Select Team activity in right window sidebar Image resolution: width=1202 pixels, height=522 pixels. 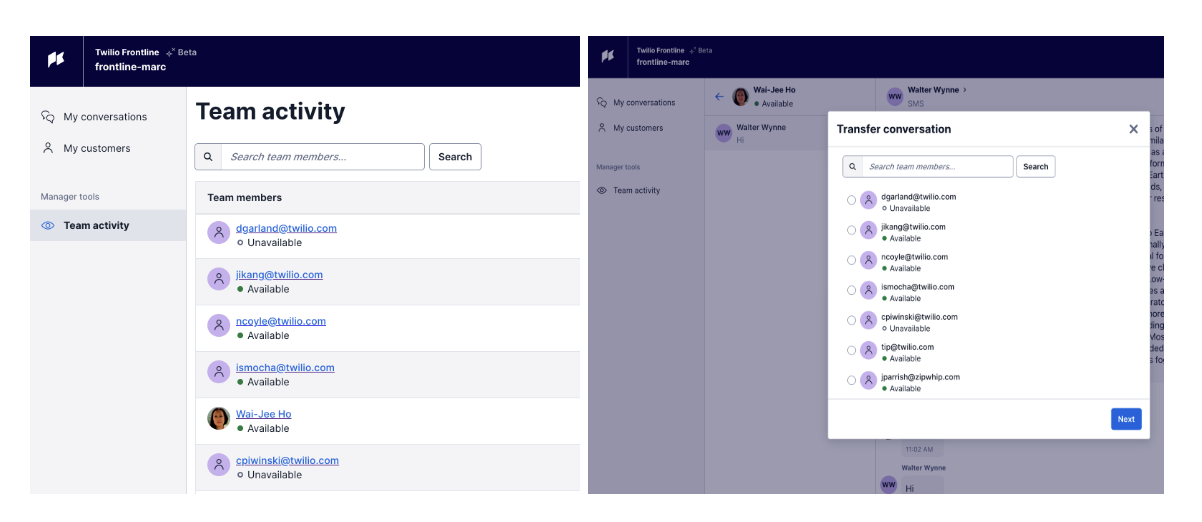(x=629, y=190)
